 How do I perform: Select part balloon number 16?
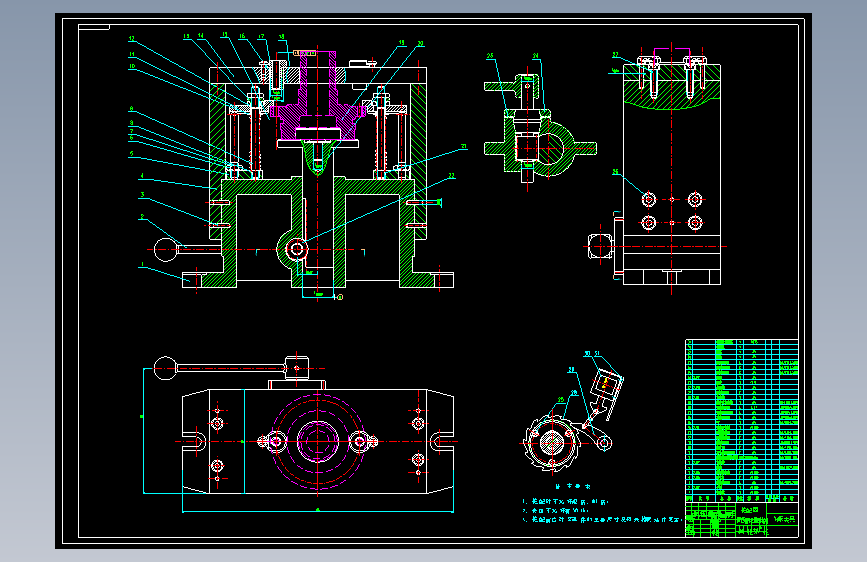[x=242, y=36]
